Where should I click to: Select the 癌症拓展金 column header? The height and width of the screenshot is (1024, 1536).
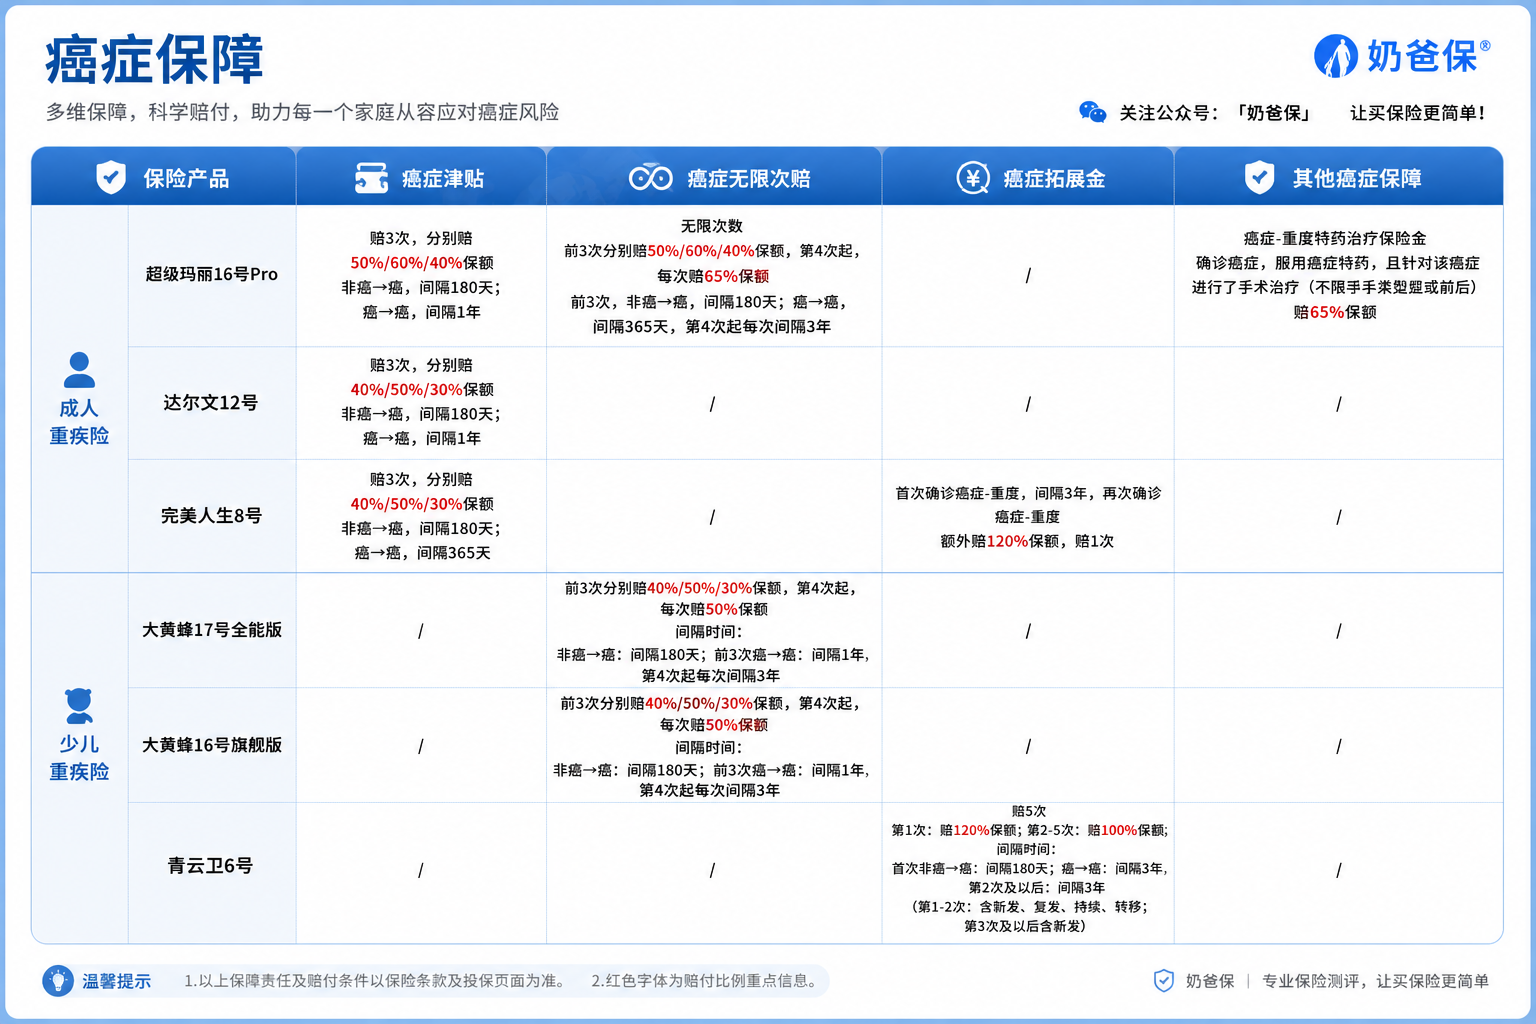coord(1028,177)
